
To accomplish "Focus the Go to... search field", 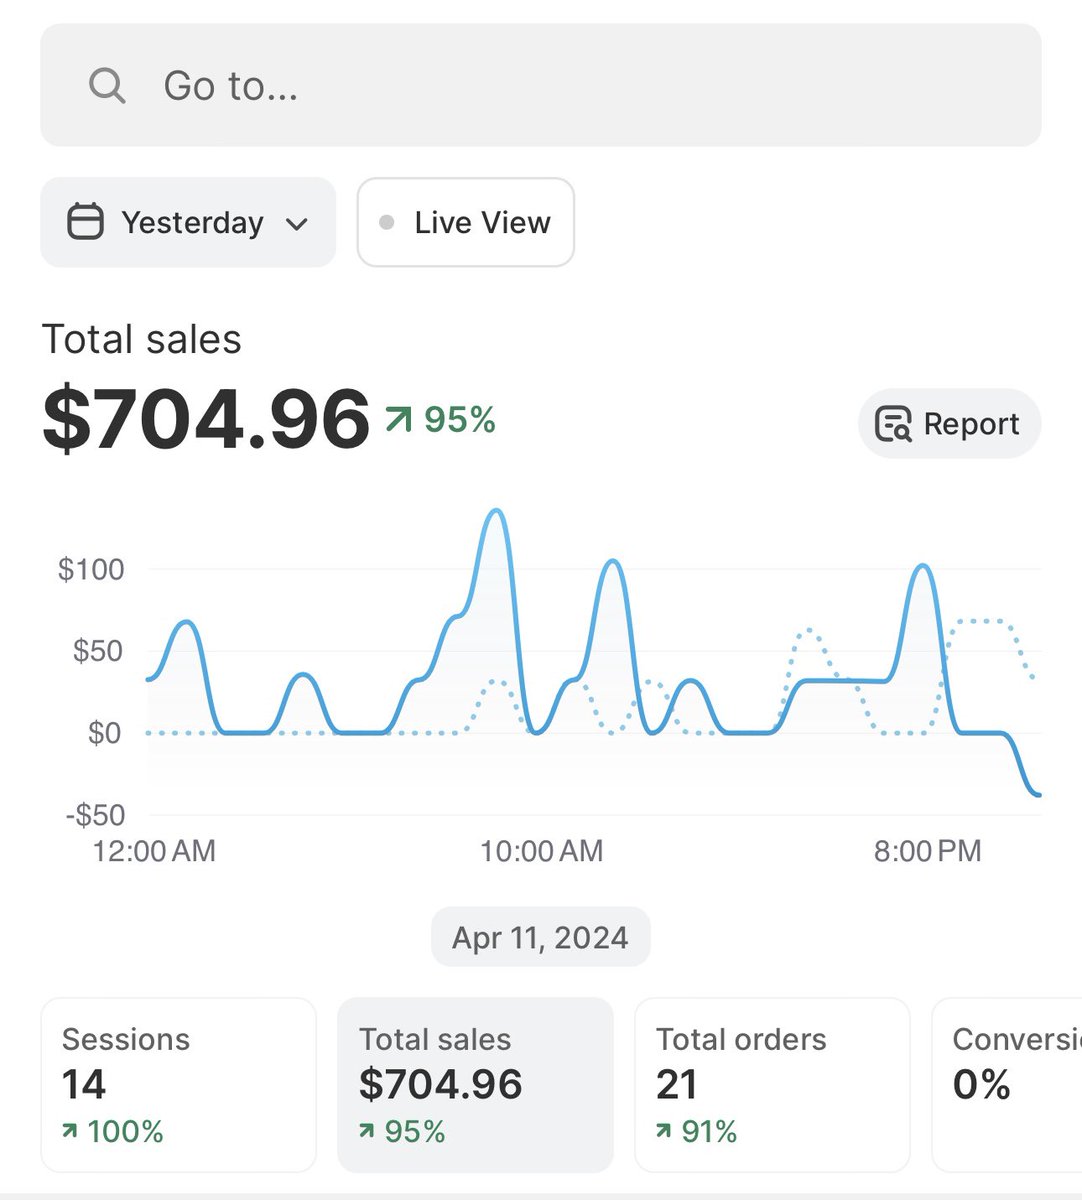I will 541,86.
